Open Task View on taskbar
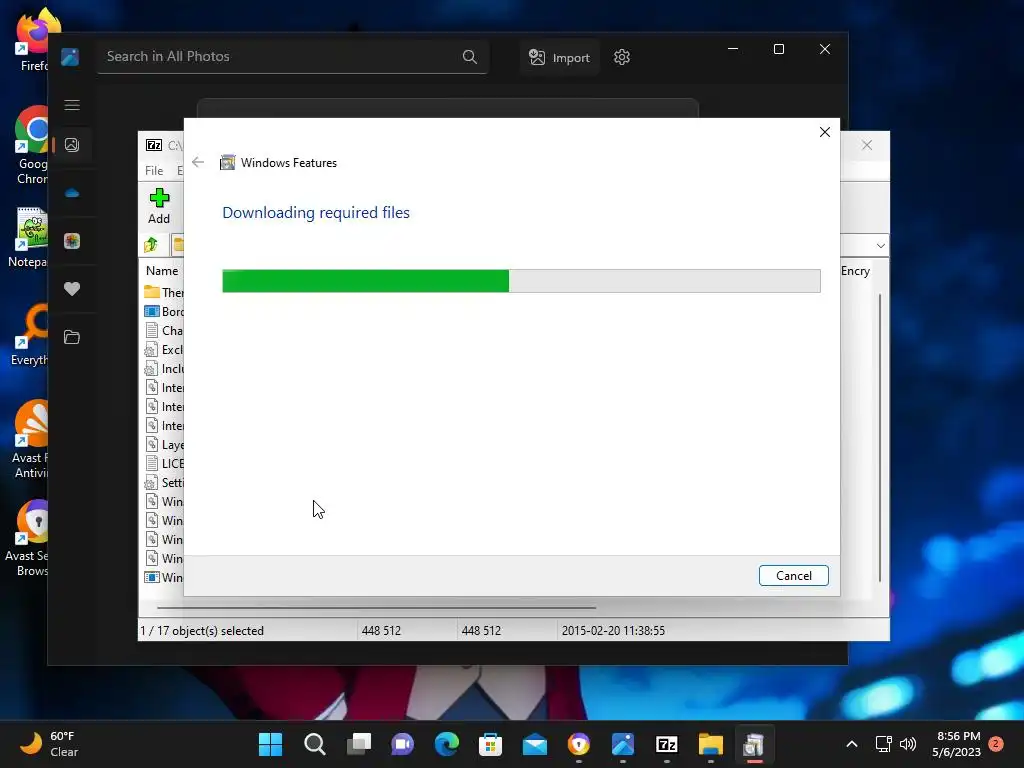This screenshot has height=768, width=1024. 359,744
